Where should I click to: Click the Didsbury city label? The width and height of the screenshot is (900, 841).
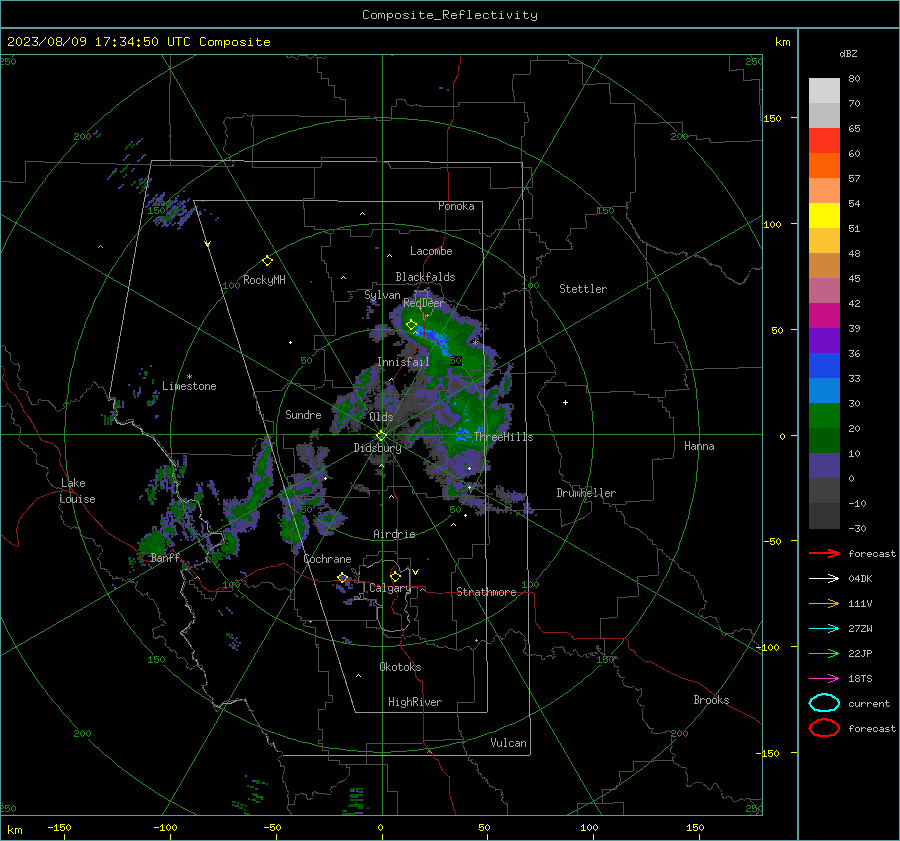click(x=377, y=448)
